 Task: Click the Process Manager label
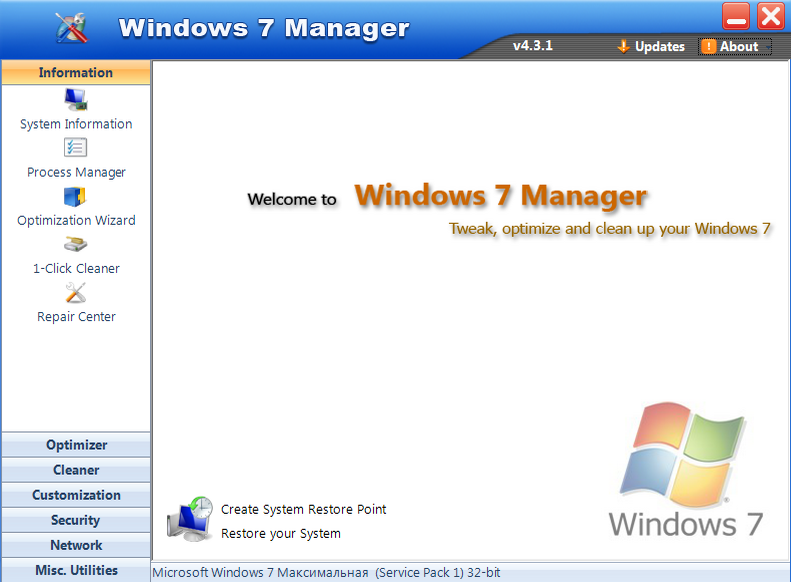76,172
